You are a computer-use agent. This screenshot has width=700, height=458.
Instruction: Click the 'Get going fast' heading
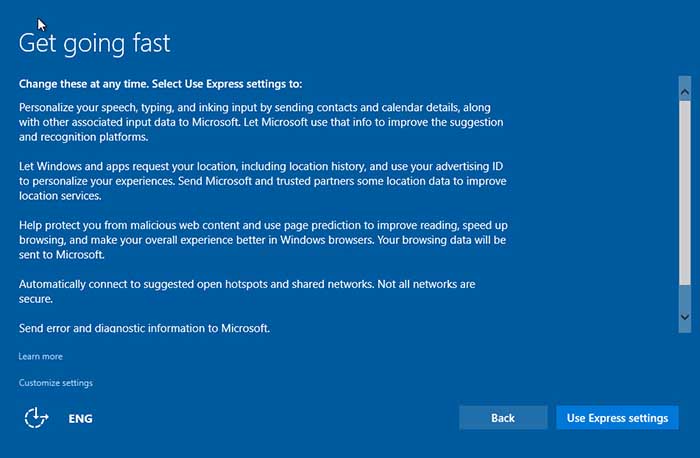(95, 43)
